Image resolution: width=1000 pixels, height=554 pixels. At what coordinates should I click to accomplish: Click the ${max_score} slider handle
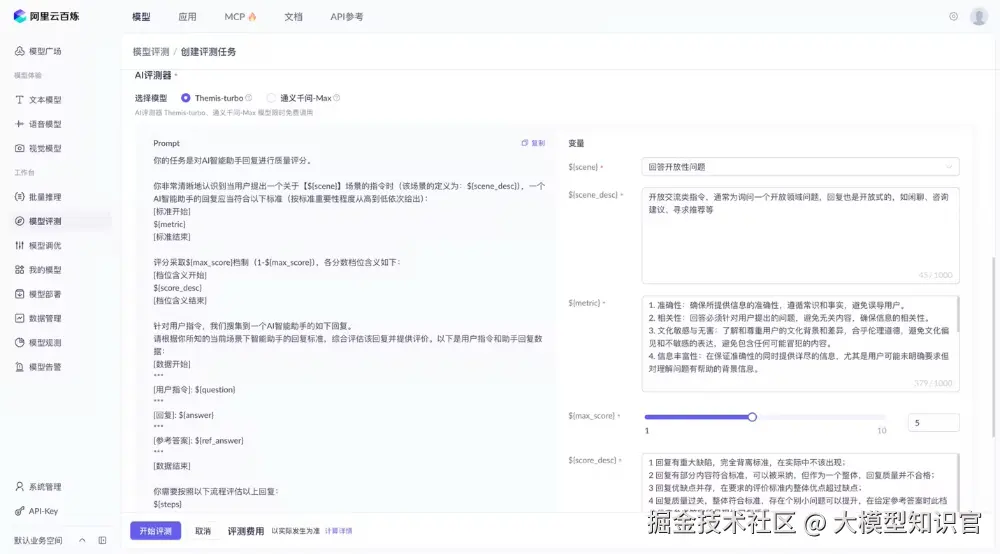pos(752,417)
